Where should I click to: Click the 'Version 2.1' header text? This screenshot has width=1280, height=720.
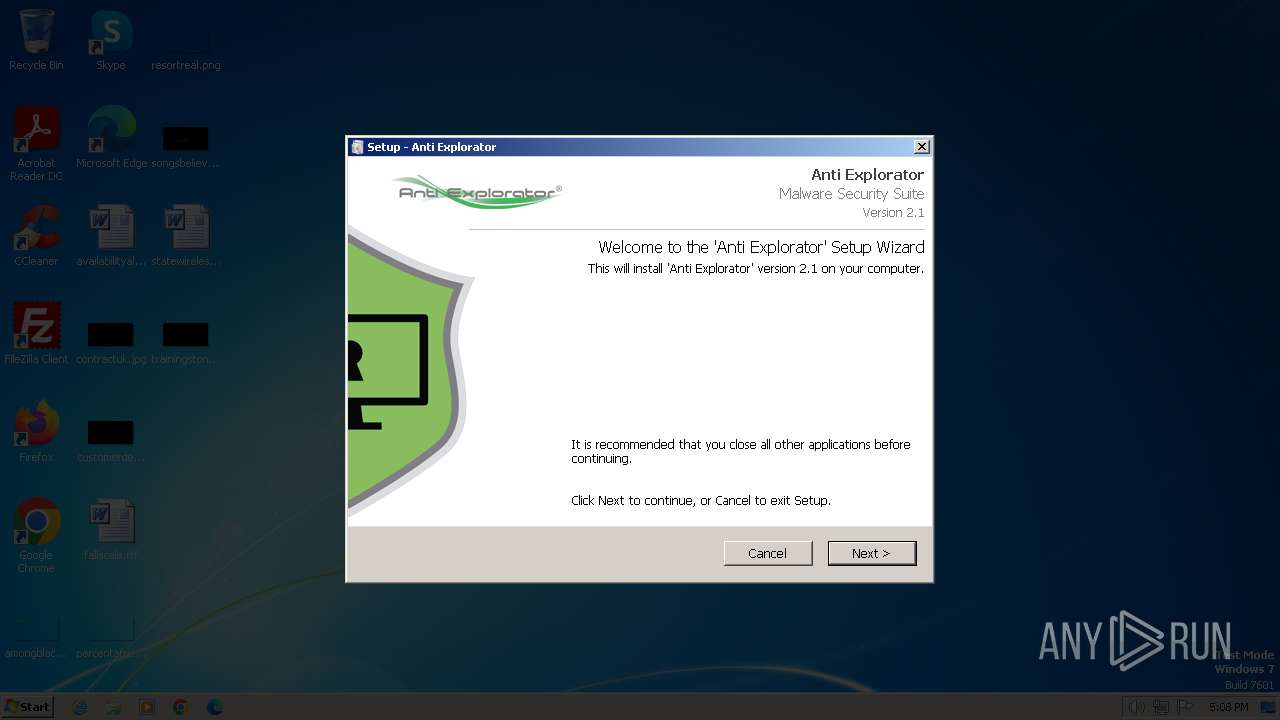(893, 213)
